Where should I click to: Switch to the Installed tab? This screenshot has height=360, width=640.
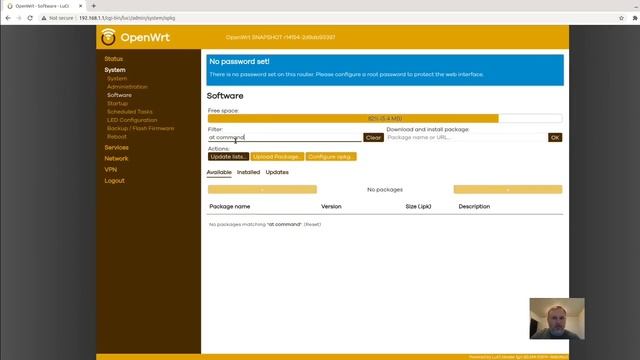point(248,172)
